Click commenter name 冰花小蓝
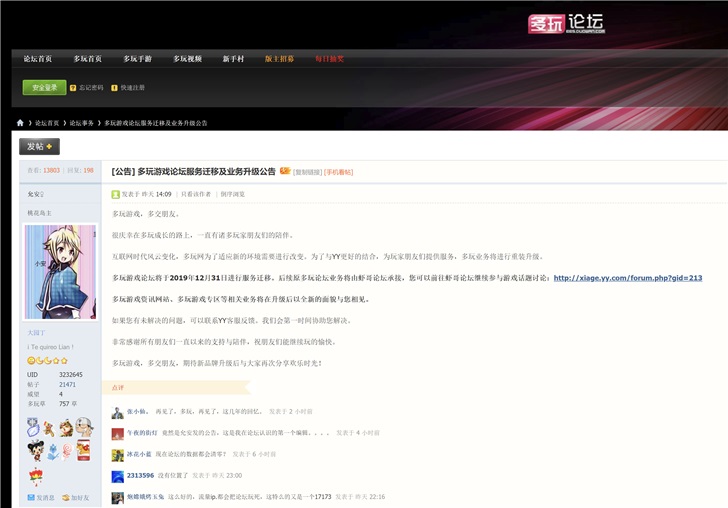The width and height of the screenshot is (728, 508). point(139,454)
